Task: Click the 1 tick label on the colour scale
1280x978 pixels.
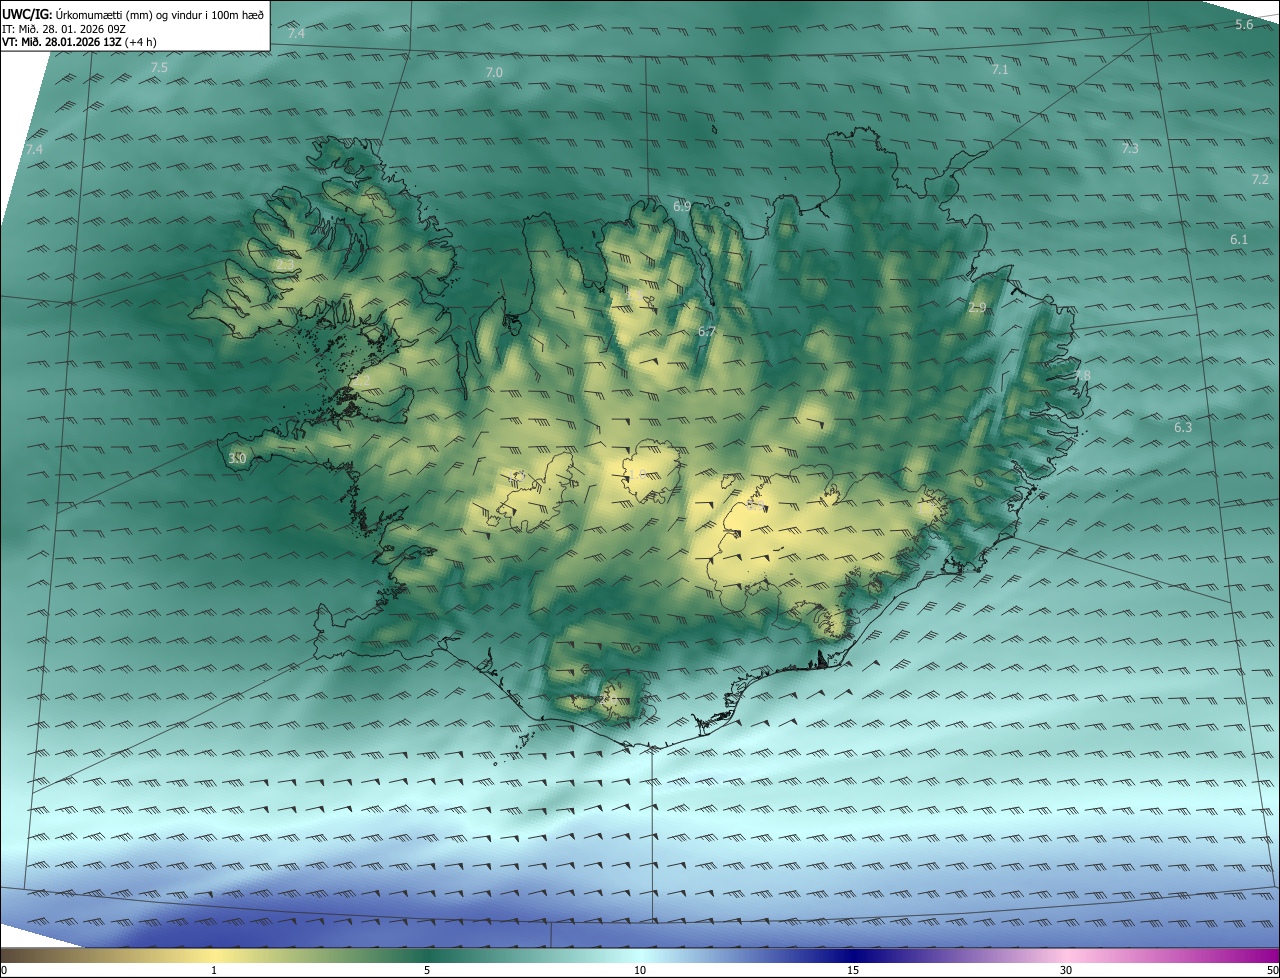Action: [x=214, y=970]
